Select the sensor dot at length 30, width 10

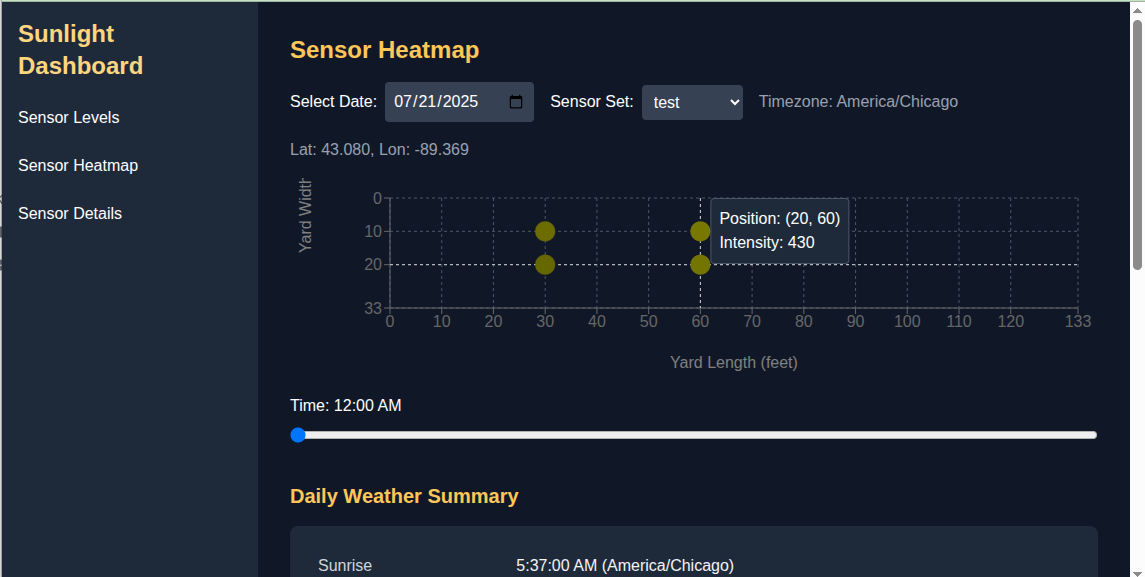click(x=545, y=232)
